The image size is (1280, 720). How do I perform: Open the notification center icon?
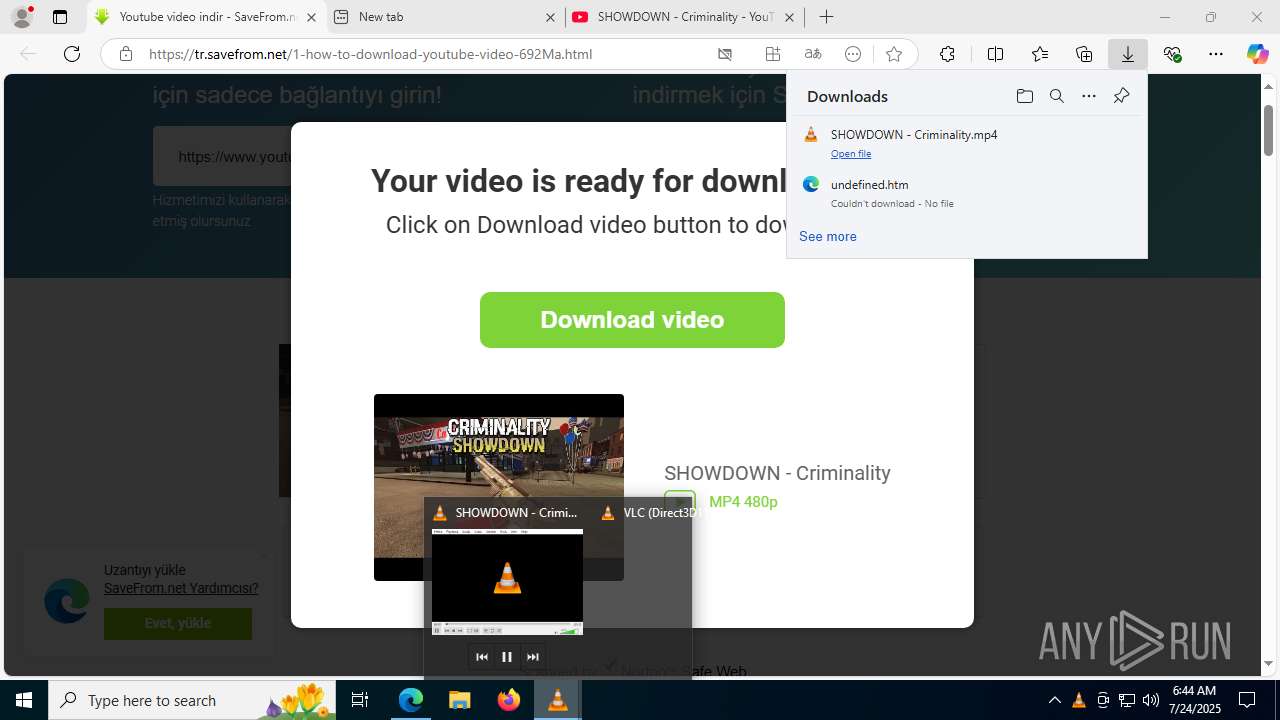1247,700
